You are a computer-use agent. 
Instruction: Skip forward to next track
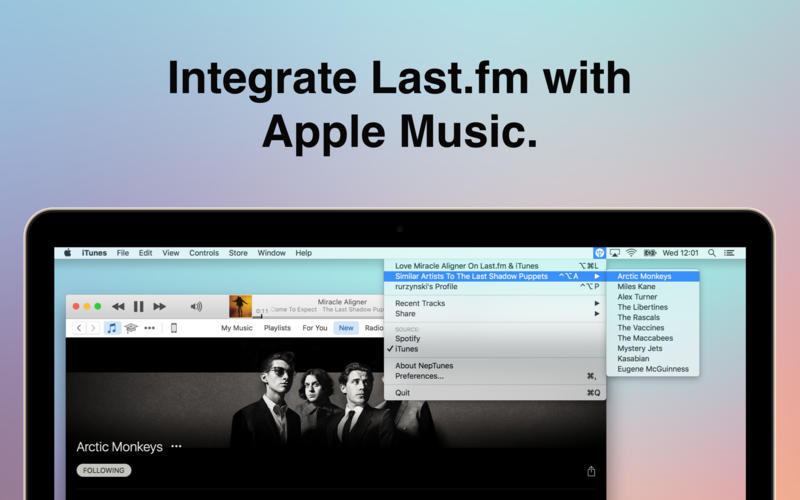click(x=160, y=306)
